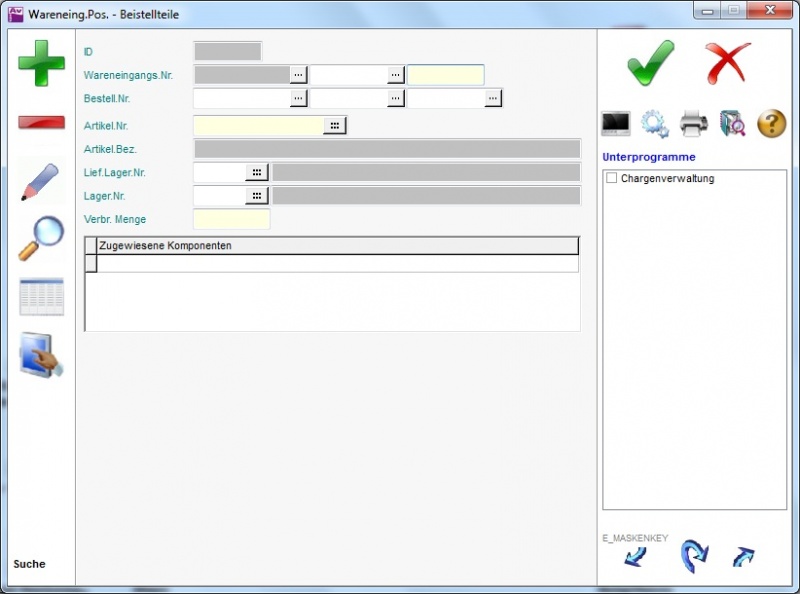Click first Bestell.Nr. ellipsis button
Screen dimensions: 800x594
point(298,98)
